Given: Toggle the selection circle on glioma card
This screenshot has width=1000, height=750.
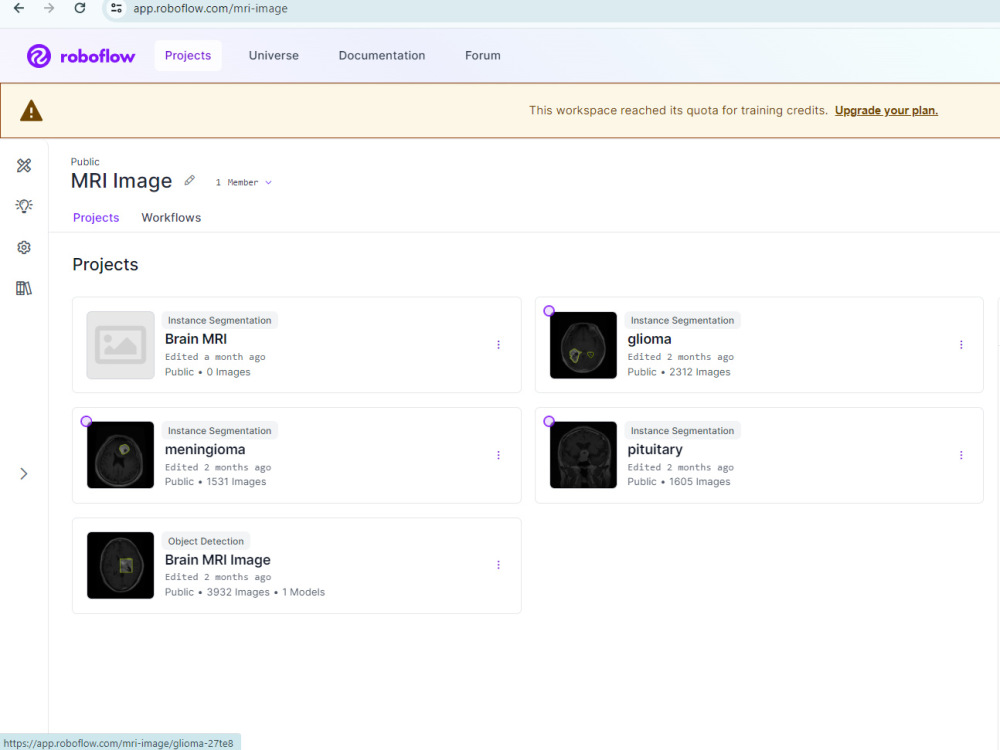Looking at the screenshot, I should (548, 311).
